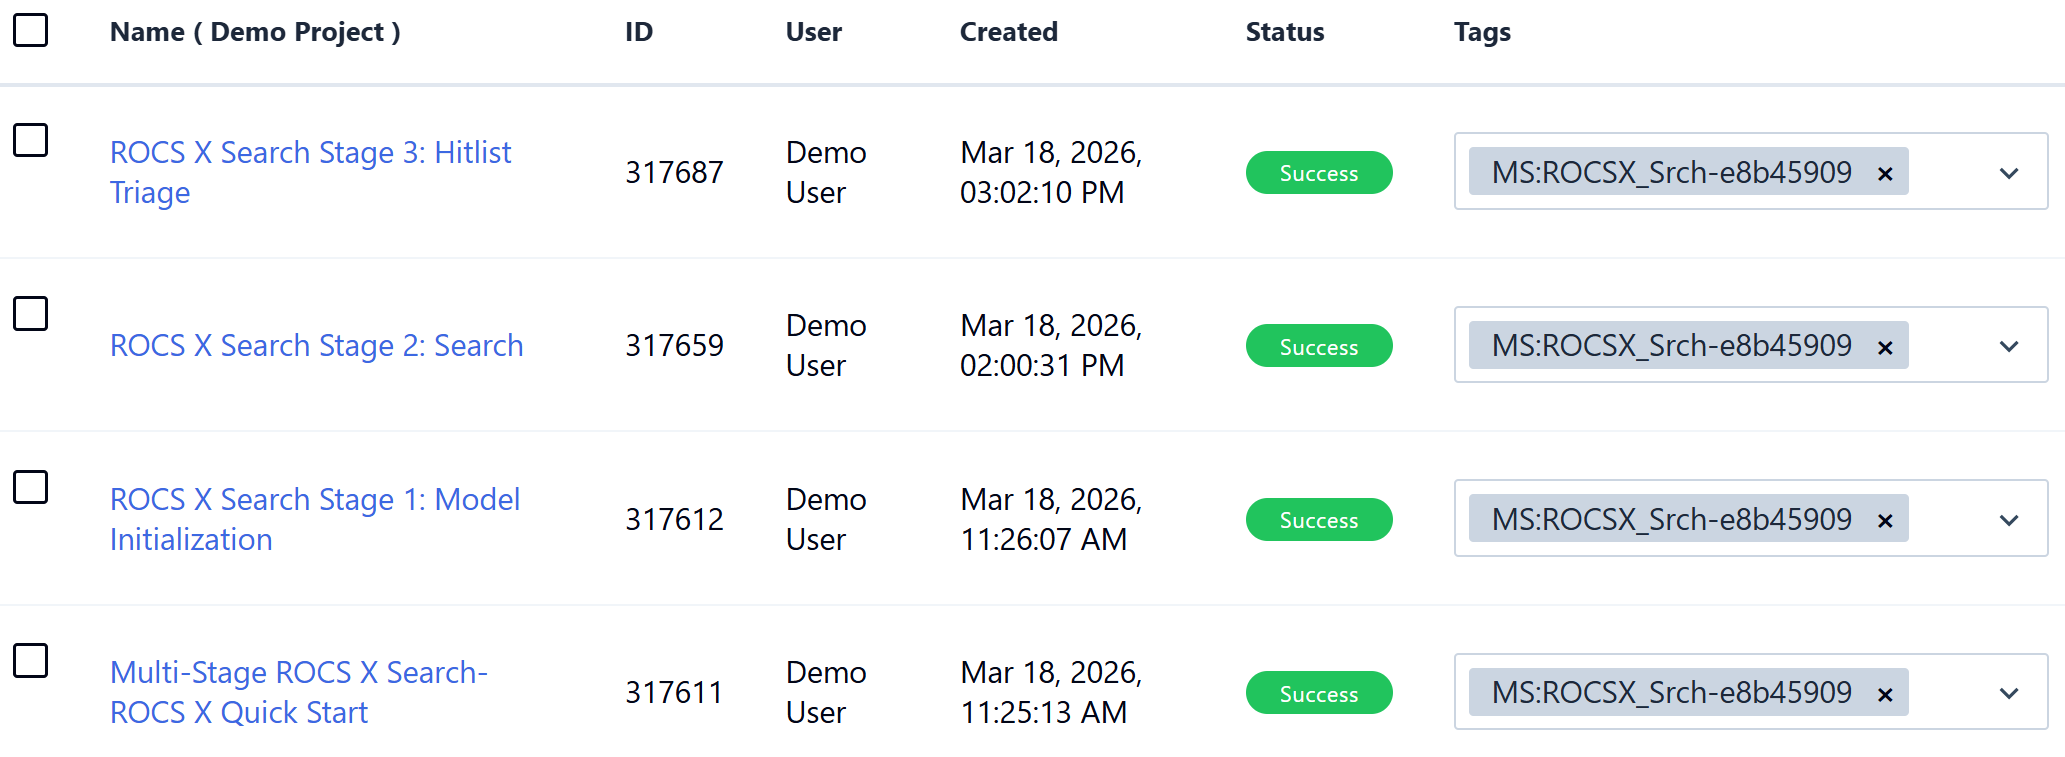The height and width of the screenshot is (757, 2065).
Task: Remove tag from job 317687 row
Action: coord(1885,174)
